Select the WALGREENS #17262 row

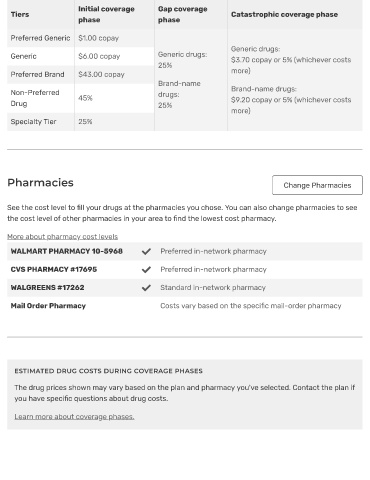click(185, 287)
